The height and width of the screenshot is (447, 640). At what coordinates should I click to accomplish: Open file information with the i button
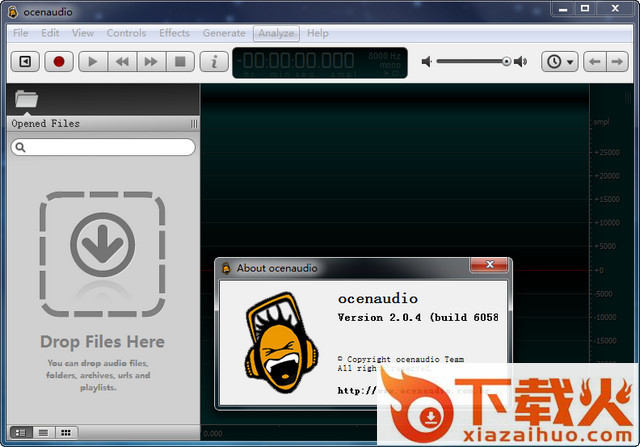[x=214, y=62]
